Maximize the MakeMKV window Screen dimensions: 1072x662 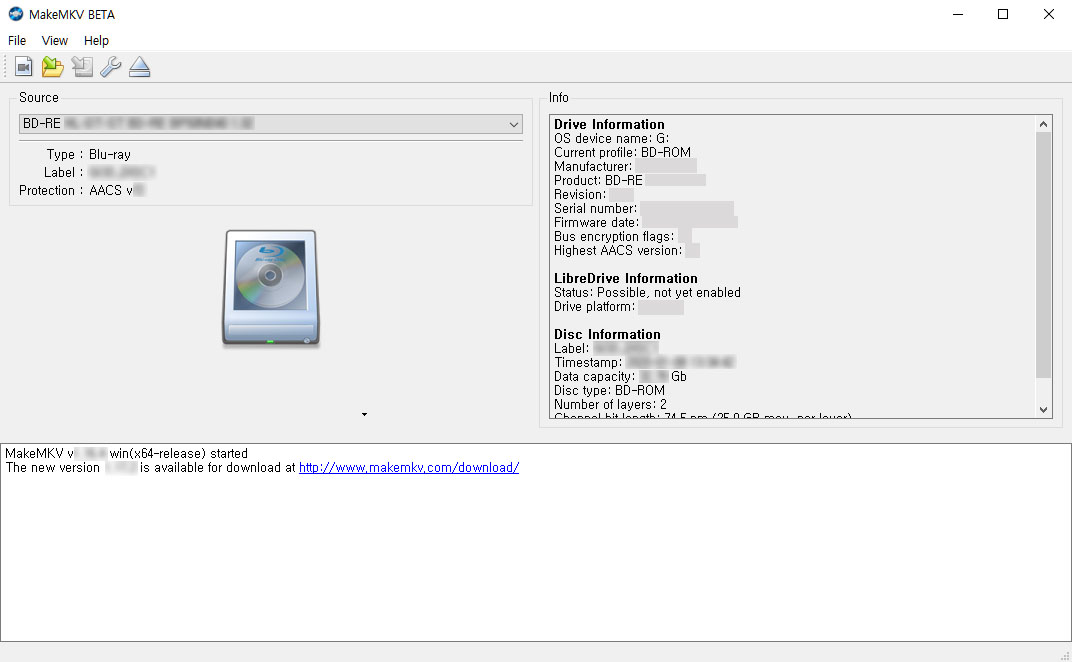point(1003,14)
